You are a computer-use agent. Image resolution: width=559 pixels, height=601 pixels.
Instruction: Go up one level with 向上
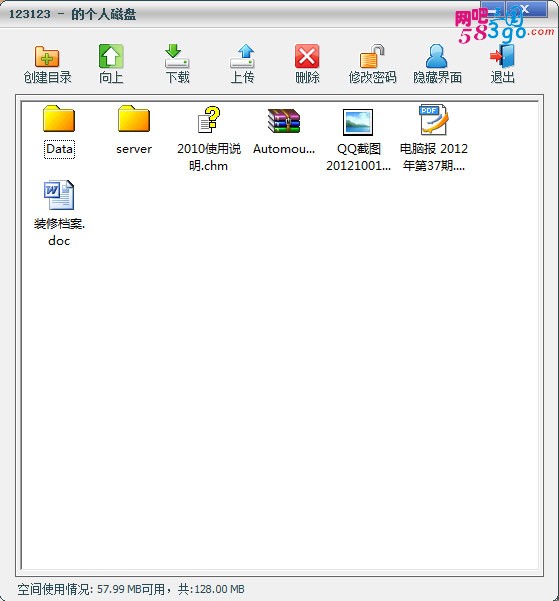pos(111,56)
